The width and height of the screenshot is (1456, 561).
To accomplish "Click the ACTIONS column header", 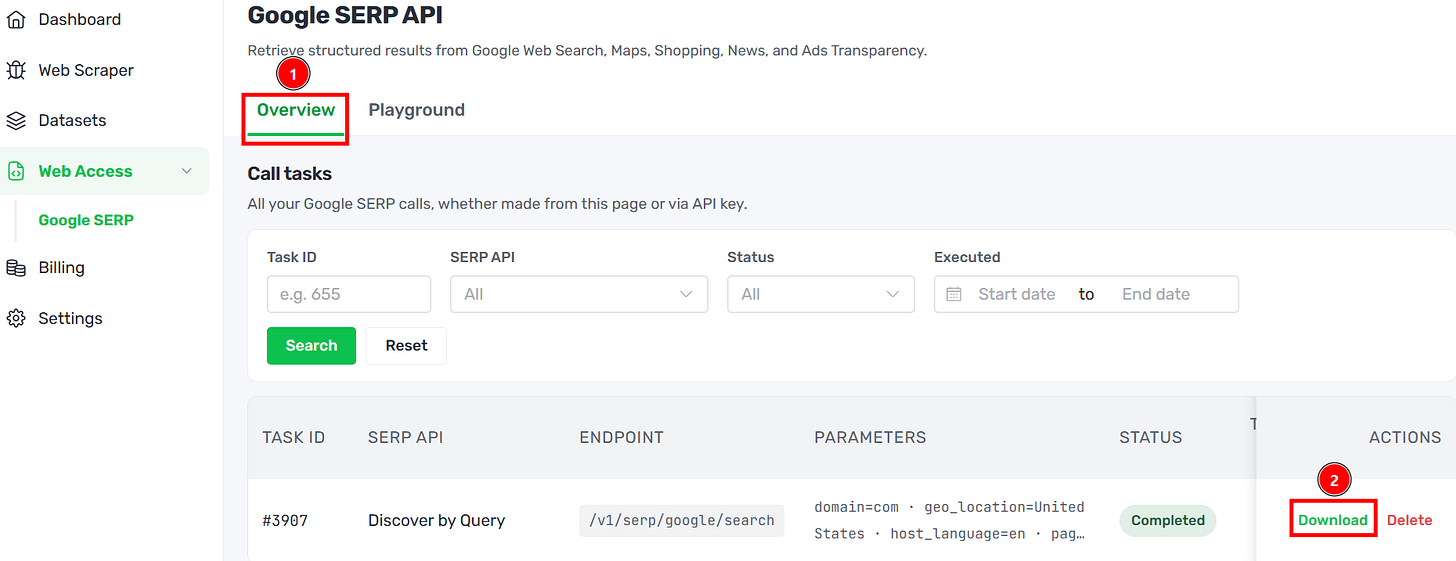I will point(1405,437).
